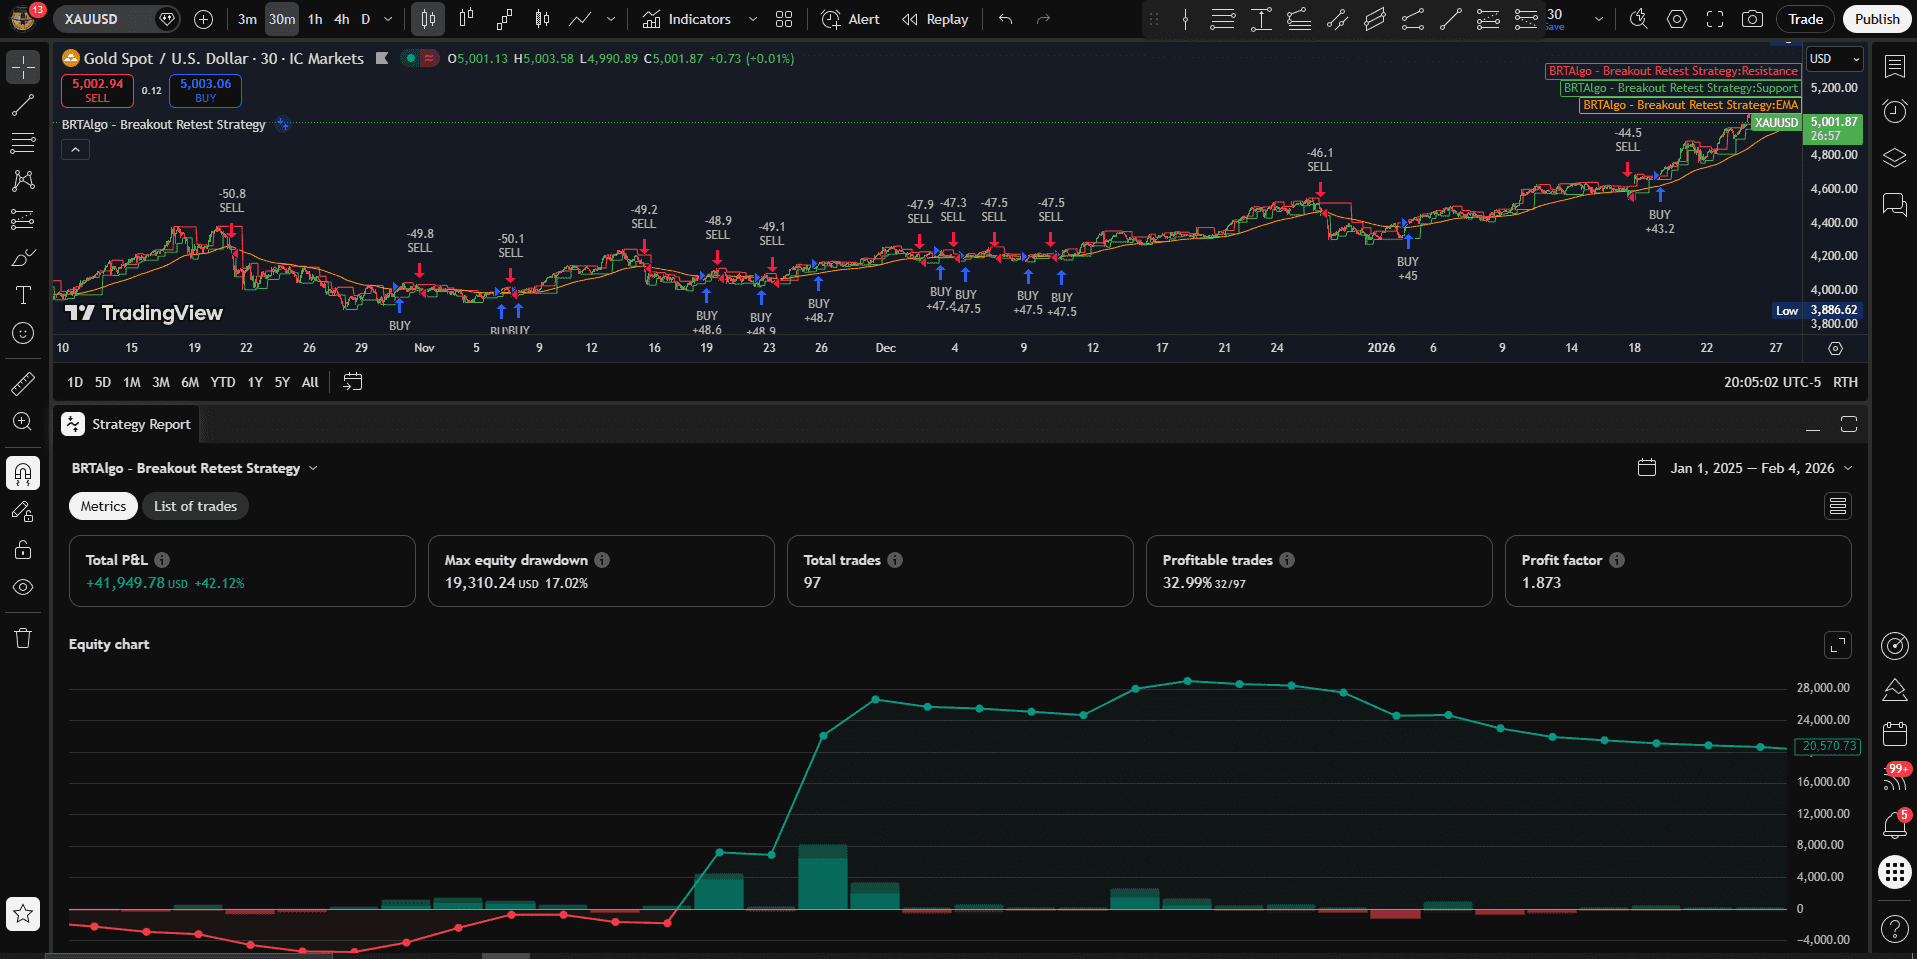Collapse the indicator legend chevron
Image resolution: width=1917 pixels, height=959 pixels.
[75, 150]
